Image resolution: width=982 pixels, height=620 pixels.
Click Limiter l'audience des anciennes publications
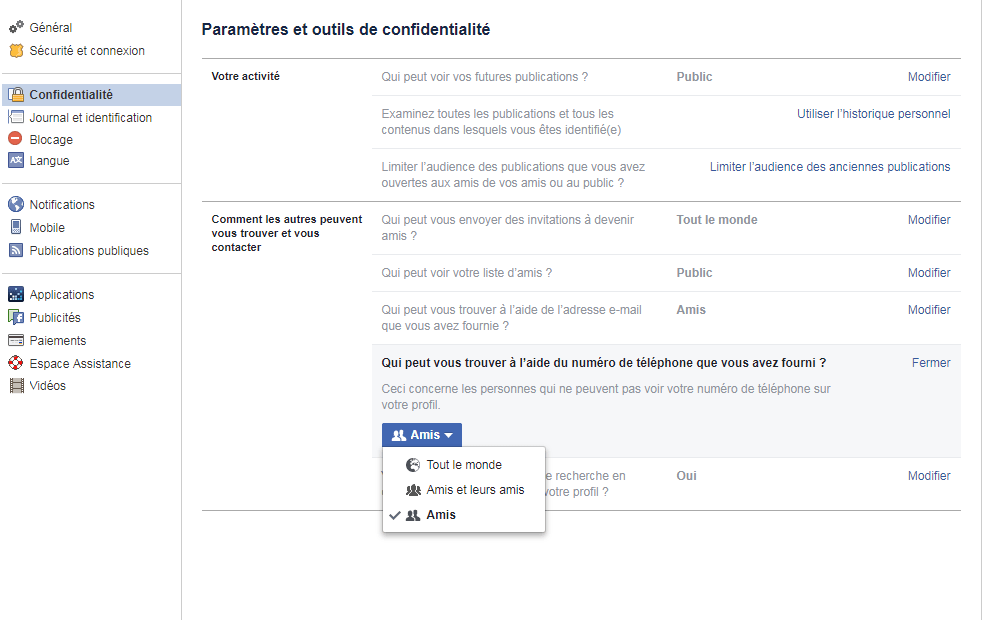click(830, 167)
